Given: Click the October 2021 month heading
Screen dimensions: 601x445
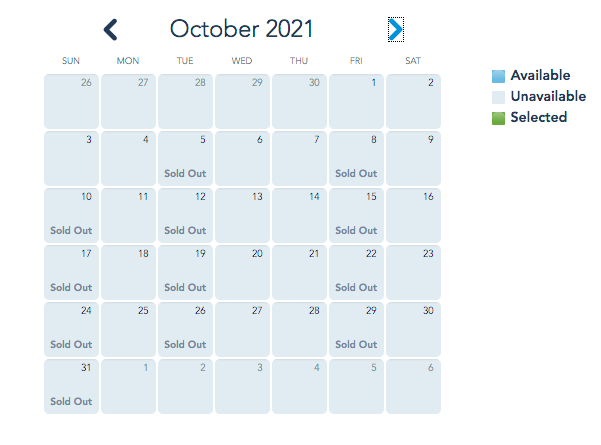Looking at the screenshot, I should pos(241,29).
